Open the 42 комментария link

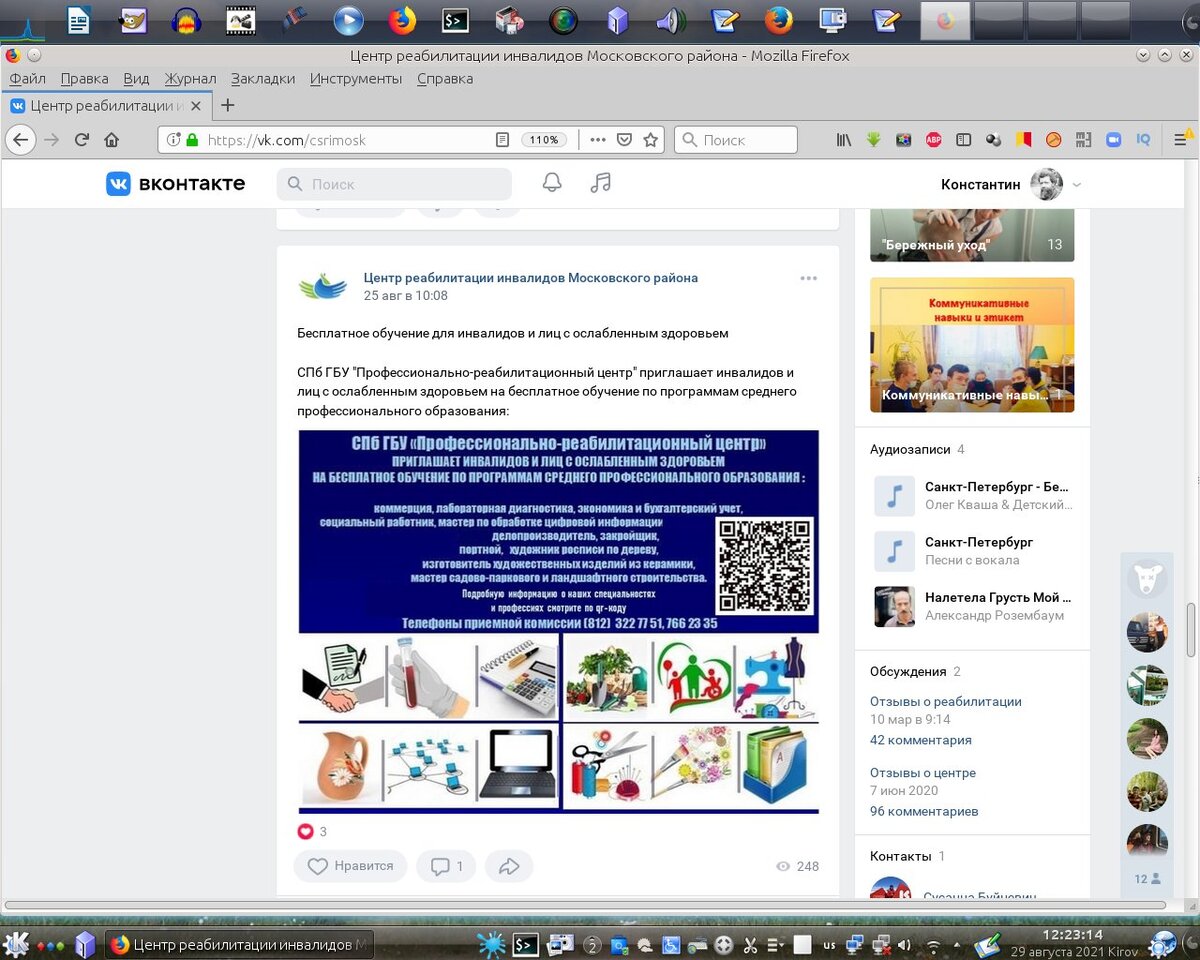(x=921, y=741)
